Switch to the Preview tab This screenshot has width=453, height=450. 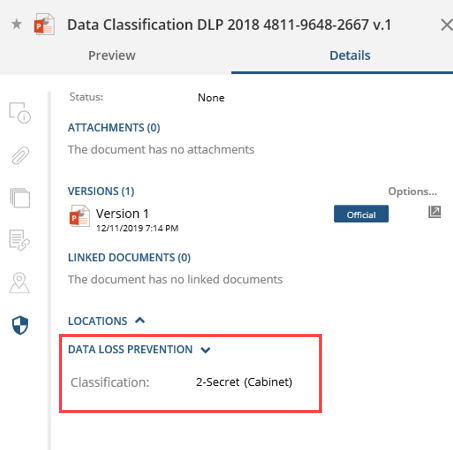pyautogui.click(x=112, y=55)
